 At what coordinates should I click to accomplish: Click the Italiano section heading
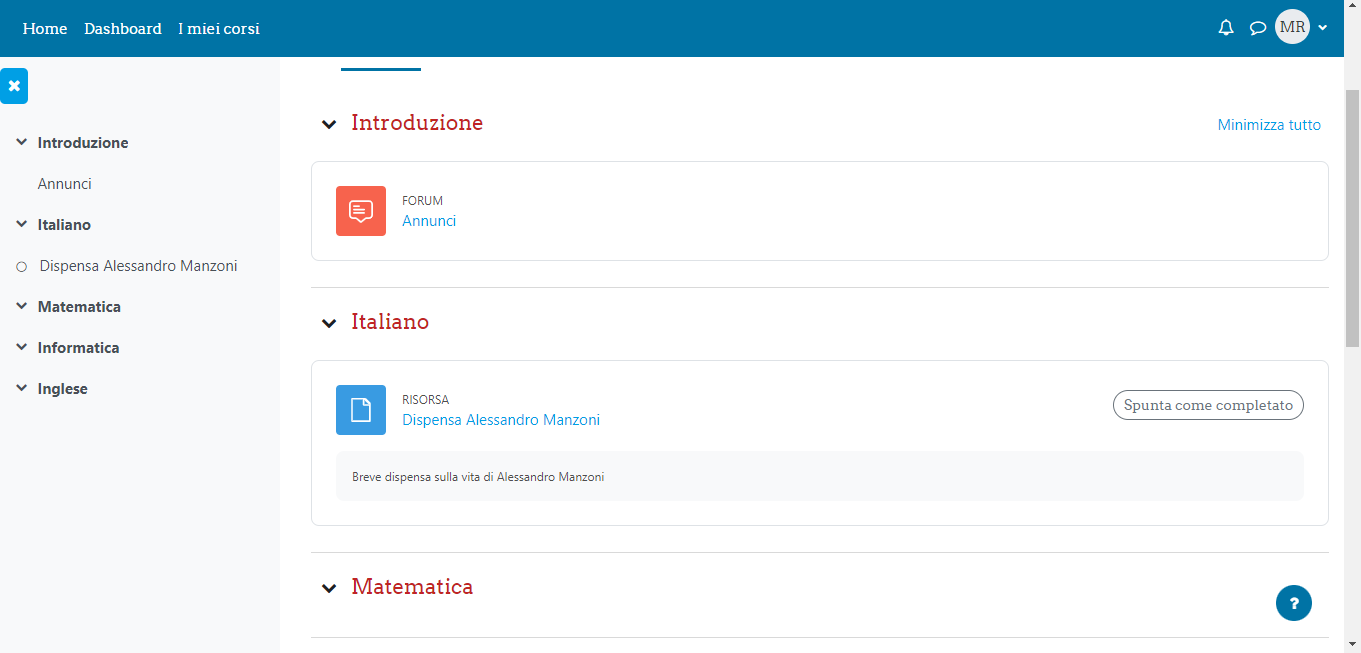(x=390, y=322)
